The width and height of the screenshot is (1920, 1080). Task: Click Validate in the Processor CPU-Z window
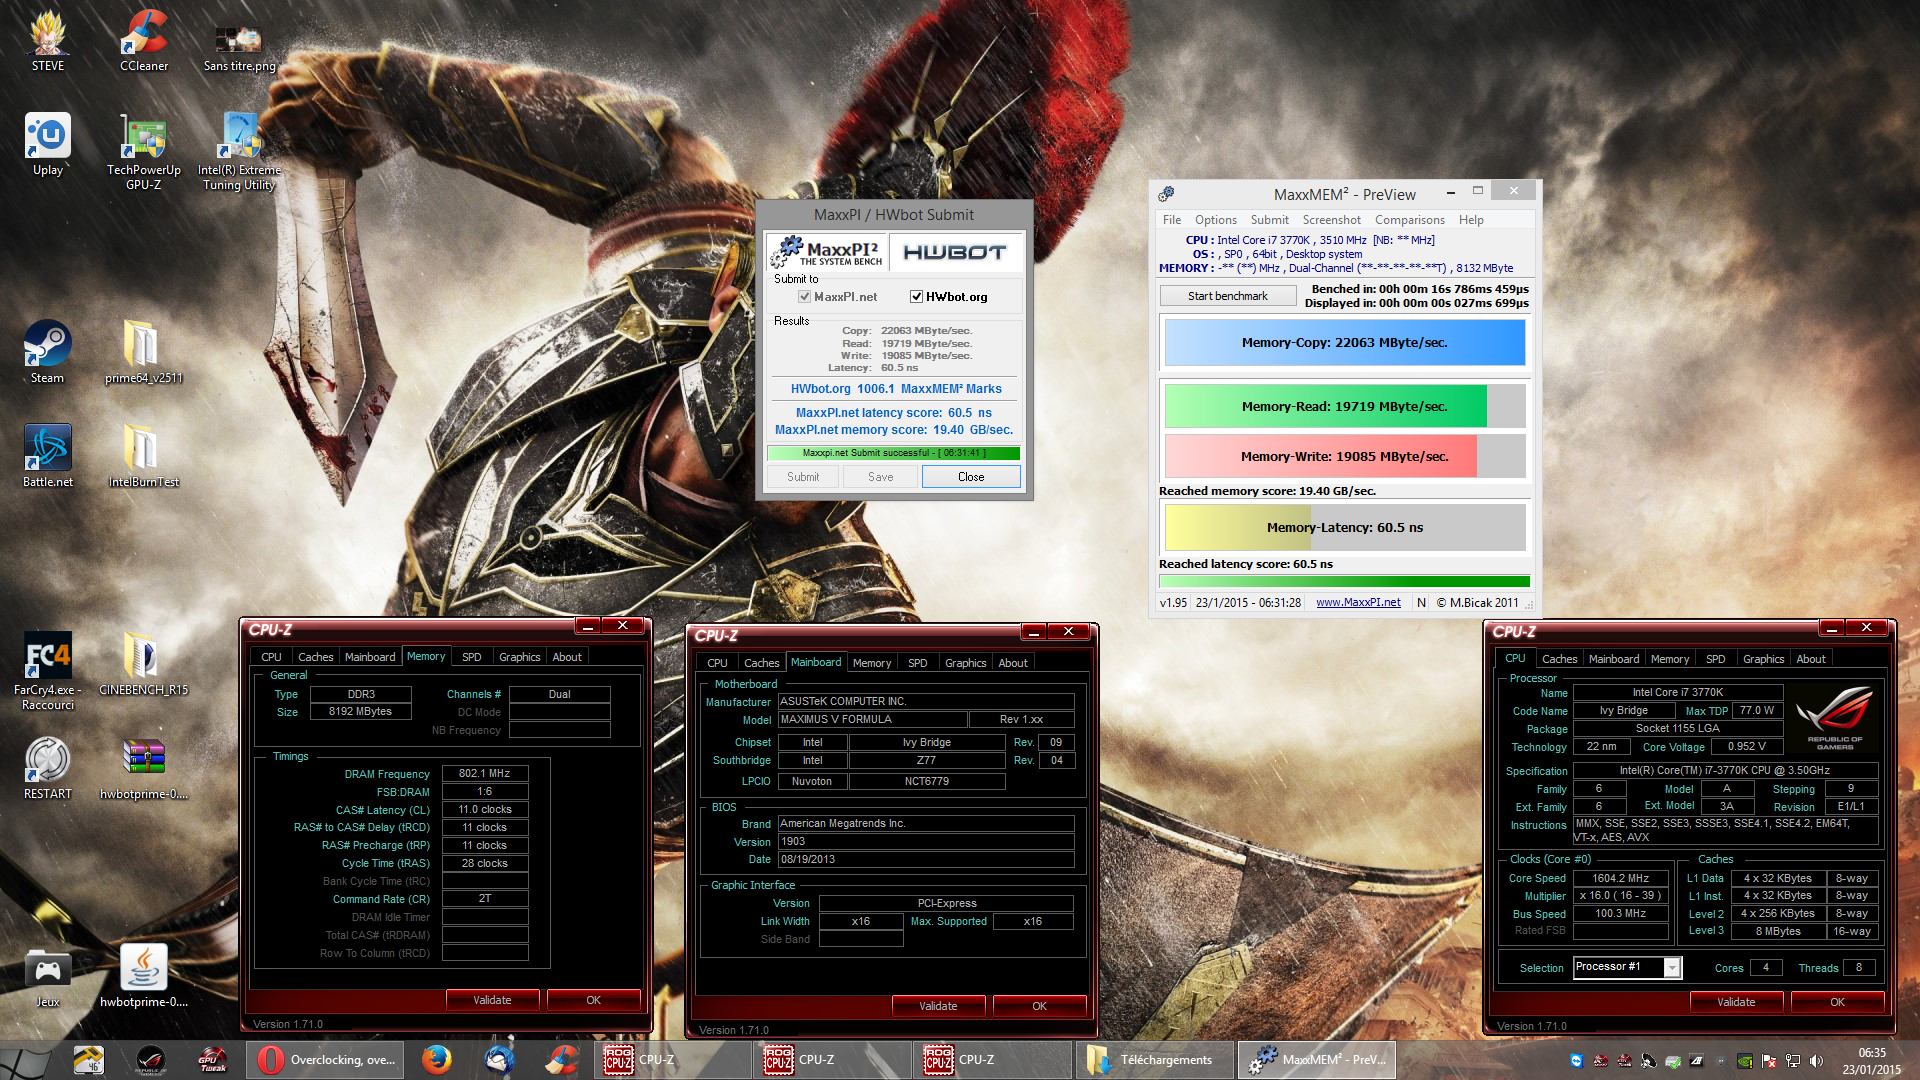click(1736, 1002)
